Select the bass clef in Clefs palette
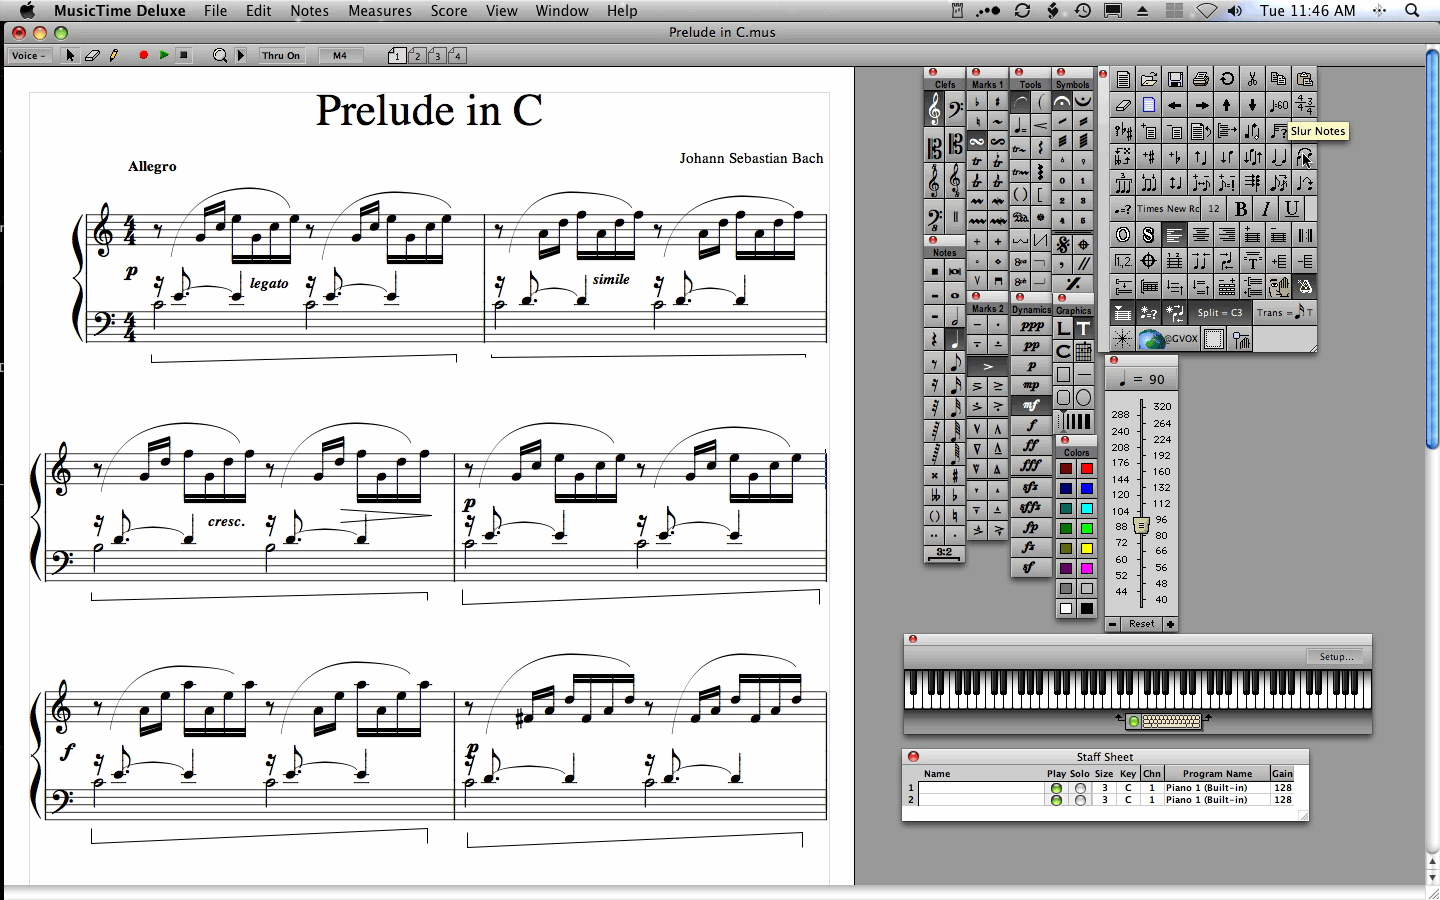 pyautogui.click(x=955, y=108)
